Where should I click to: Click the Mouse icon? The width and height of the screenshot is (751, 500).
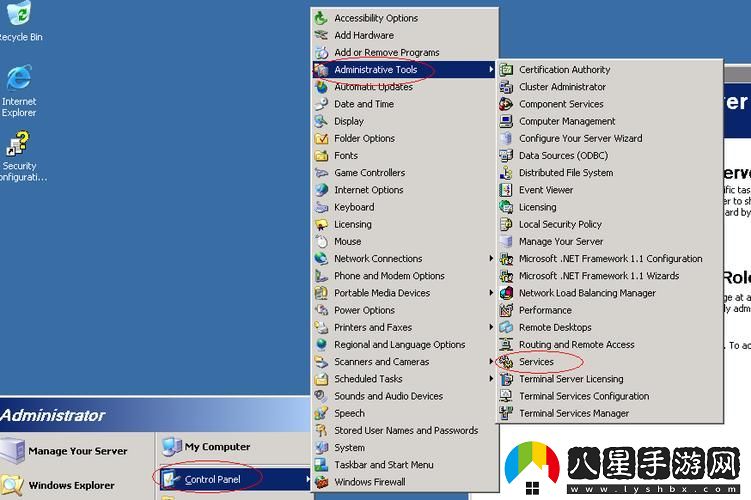coord(321,242)
